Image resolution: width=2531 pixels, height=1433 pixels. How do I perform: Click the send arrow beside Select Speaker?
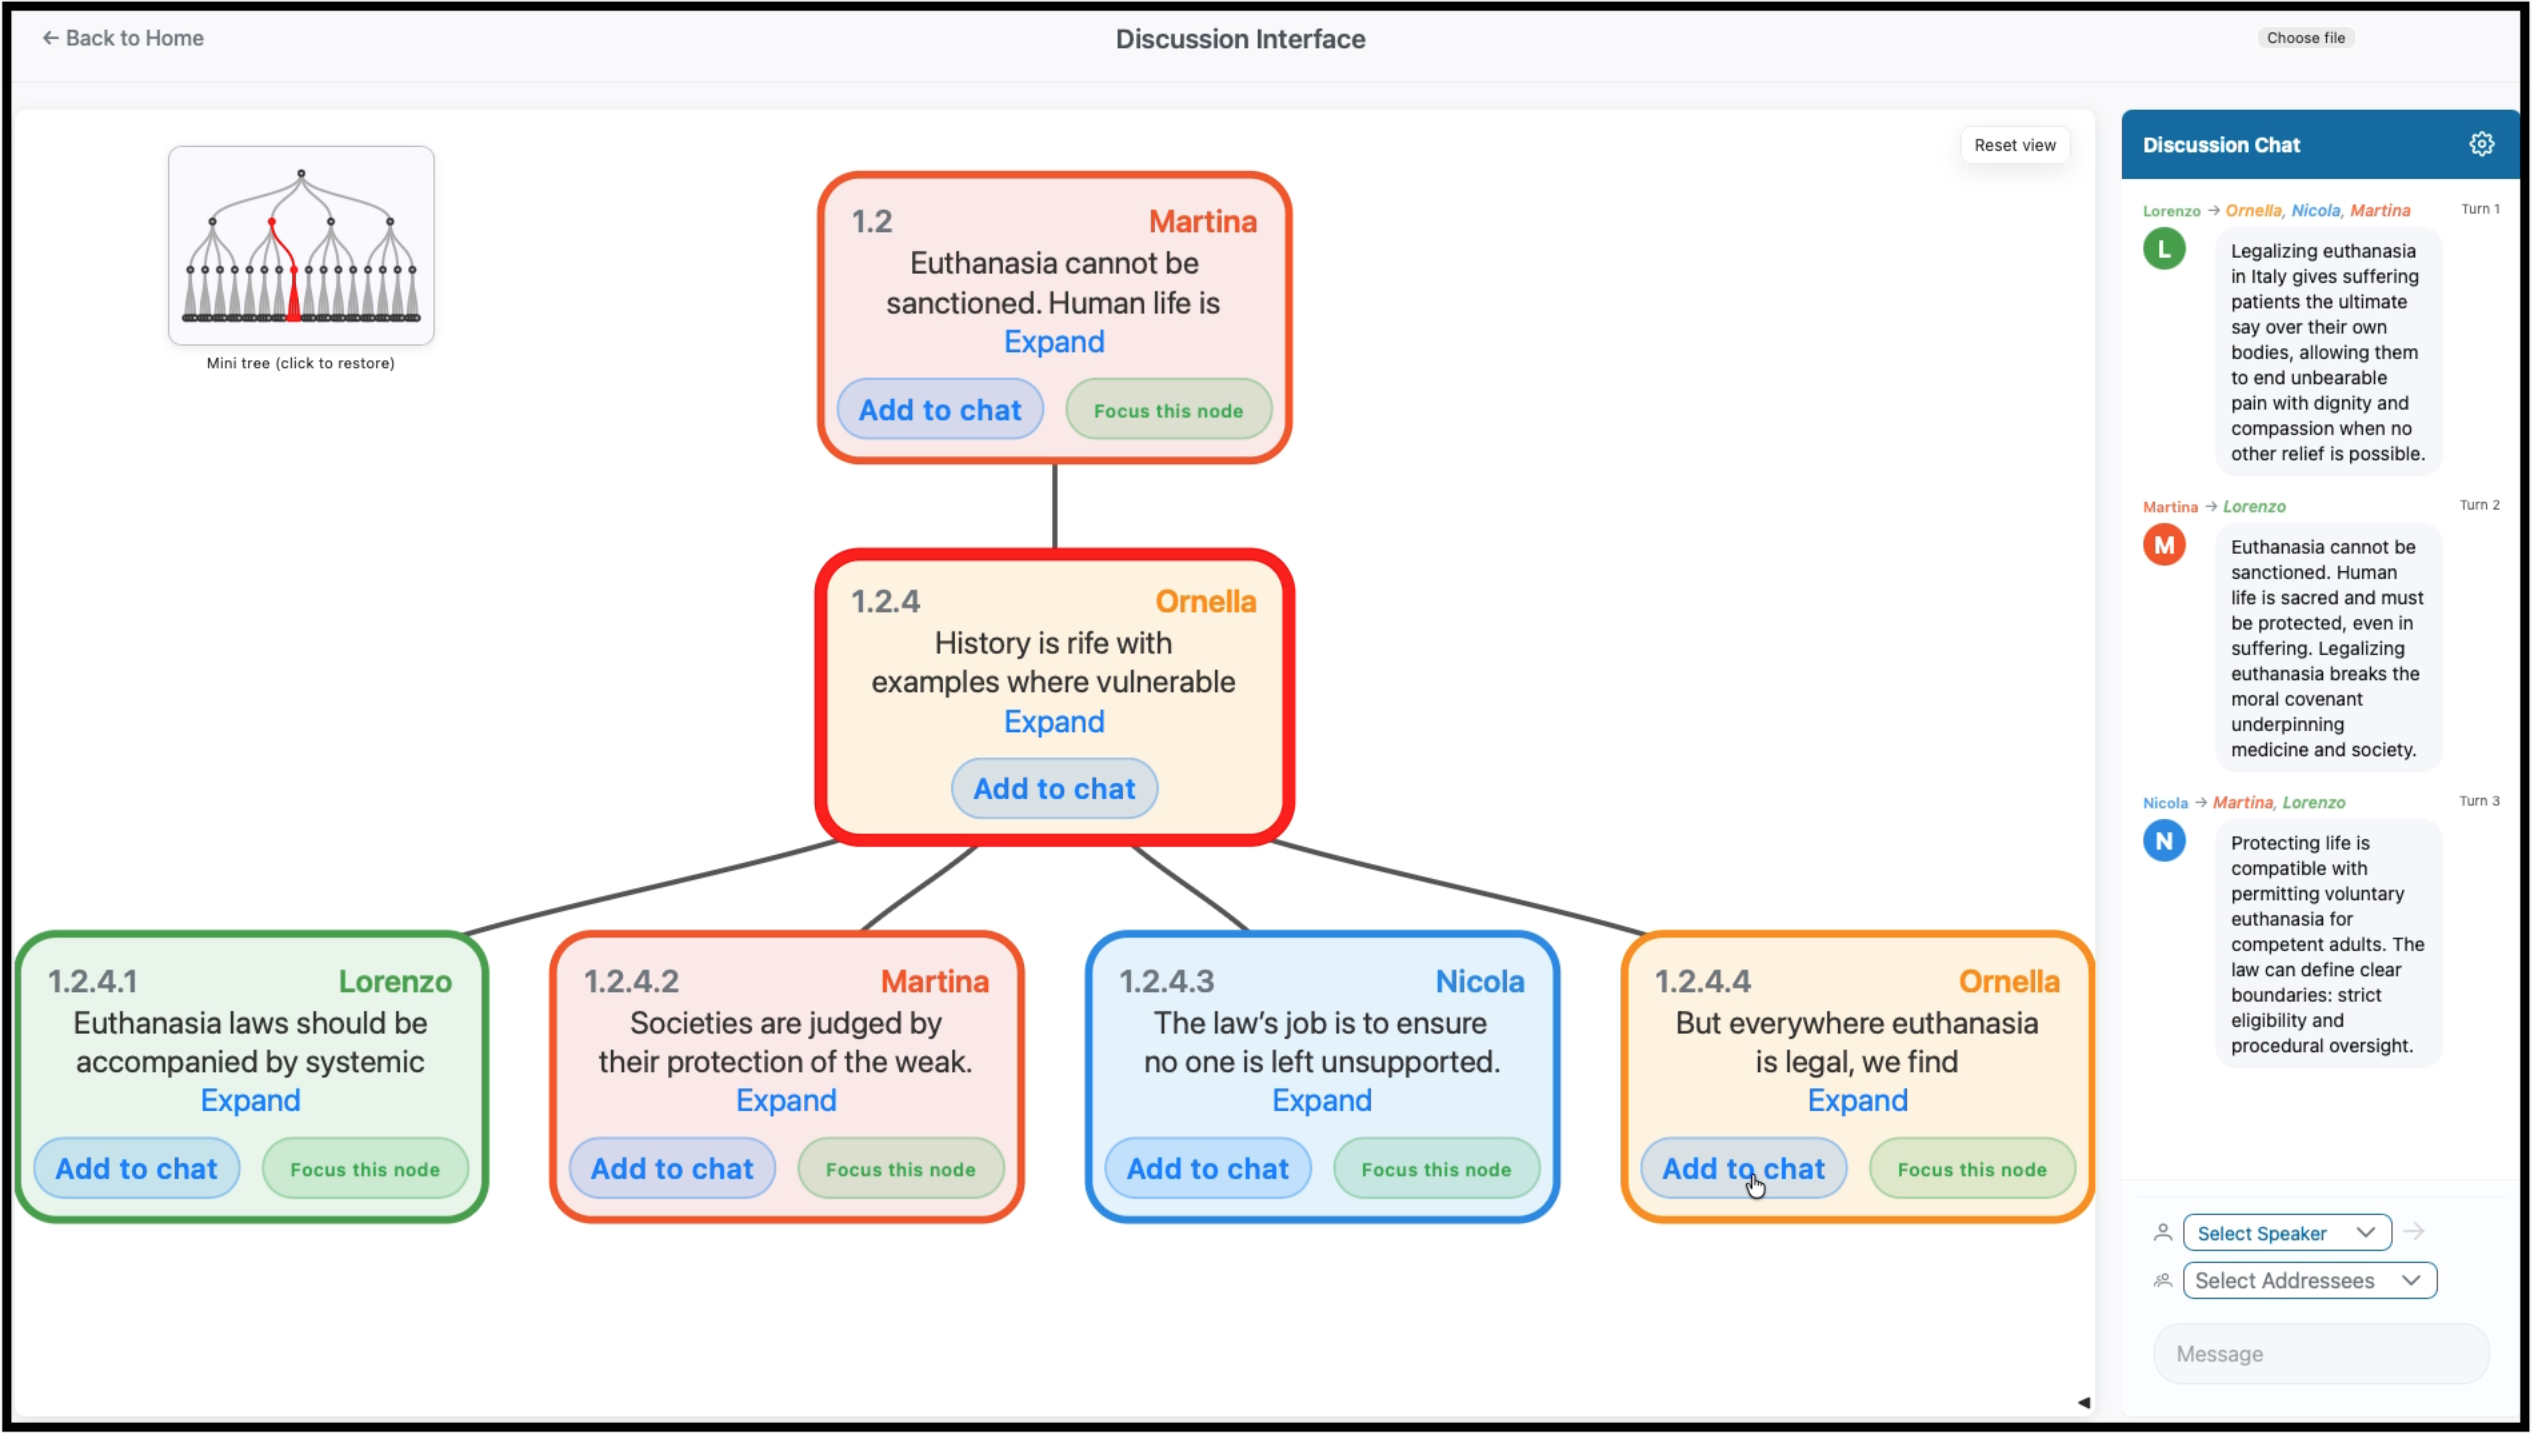coord(2413,1231)
